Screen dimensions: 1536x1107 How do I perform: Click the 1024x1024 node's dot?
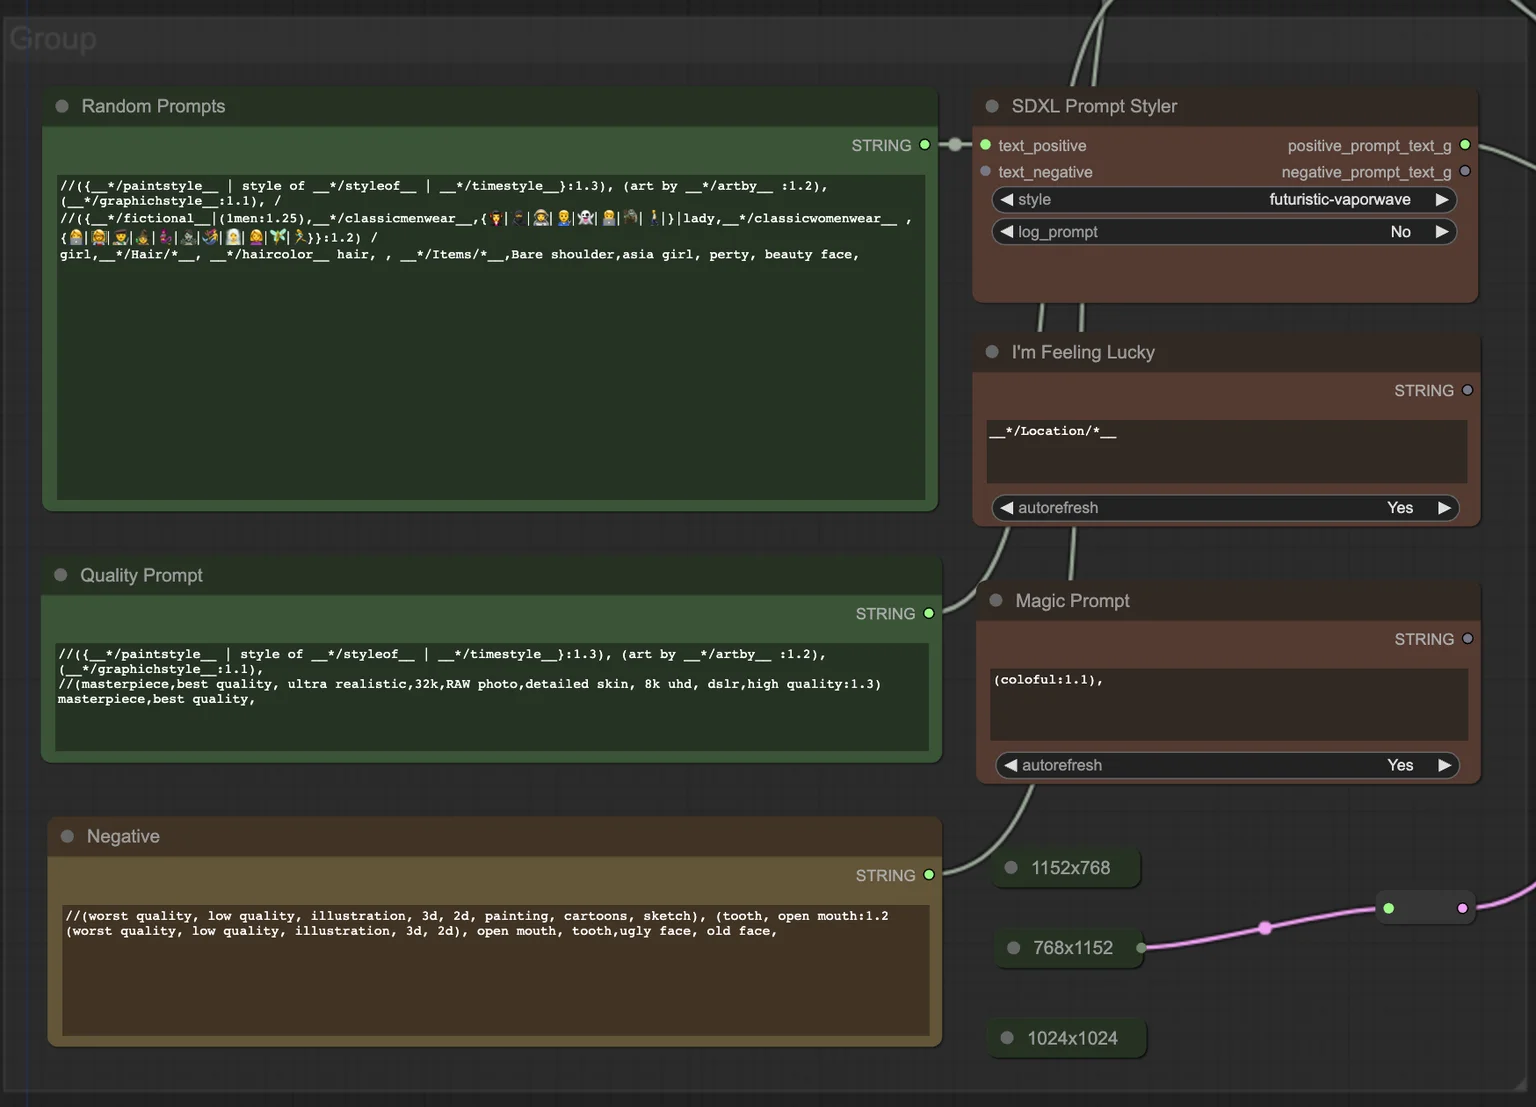pos(1007,1038)
